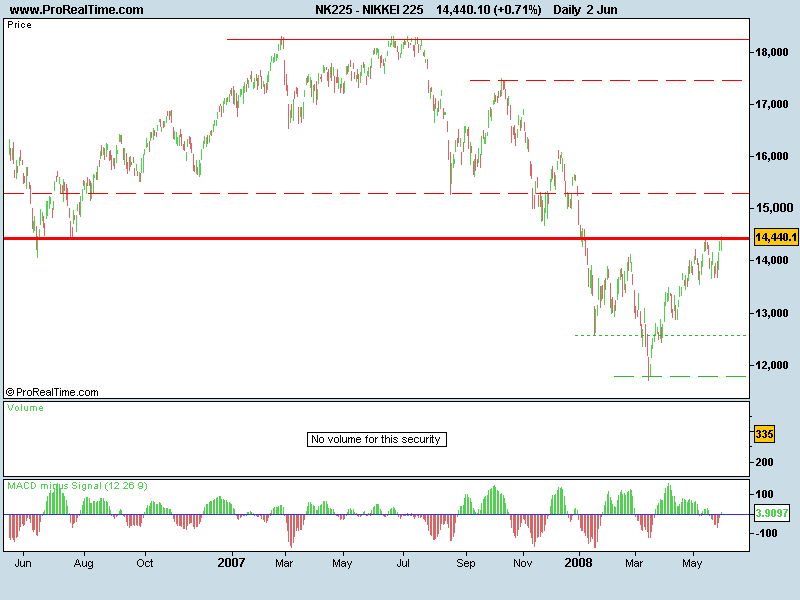This screenshot has width=800, height=600.
Task: Click the 14,000 price axis label
Action: (771, 260)
